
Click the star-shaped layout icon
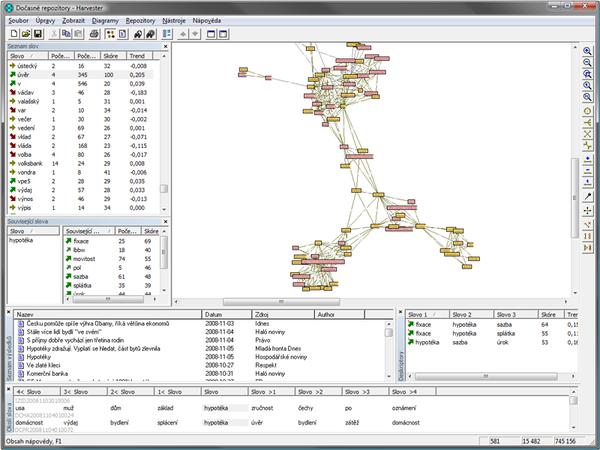click(x=587, y=145)
